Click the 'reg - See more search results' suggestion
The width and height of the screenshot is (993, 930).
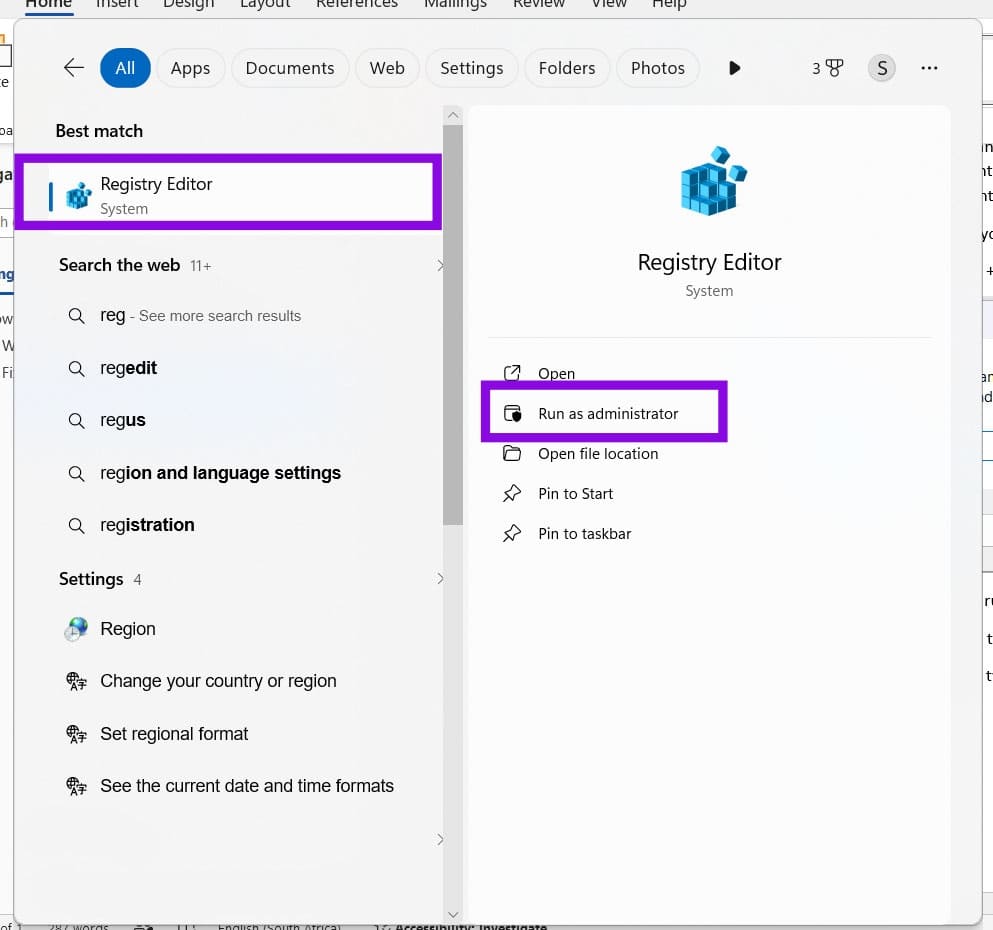pos(200,315)
